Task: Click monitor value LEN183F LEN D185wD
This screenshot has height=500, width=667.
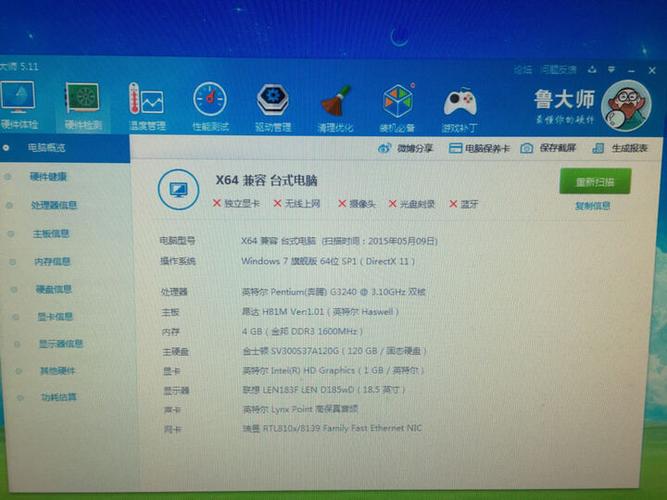Action: click(324, 390)
